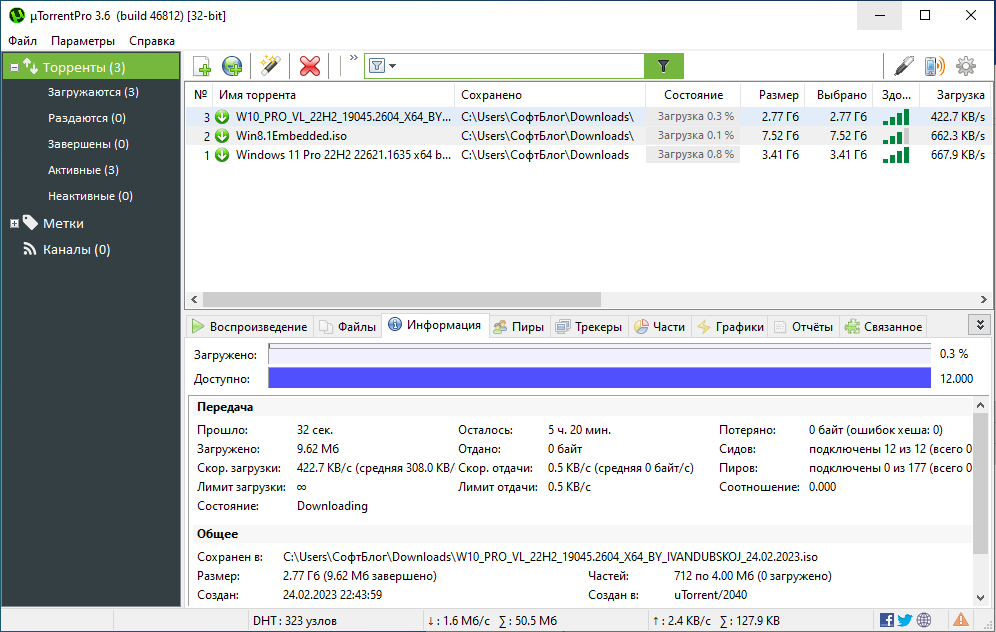
Task: Switch to the Пиры tab
Action: (519, 325)
